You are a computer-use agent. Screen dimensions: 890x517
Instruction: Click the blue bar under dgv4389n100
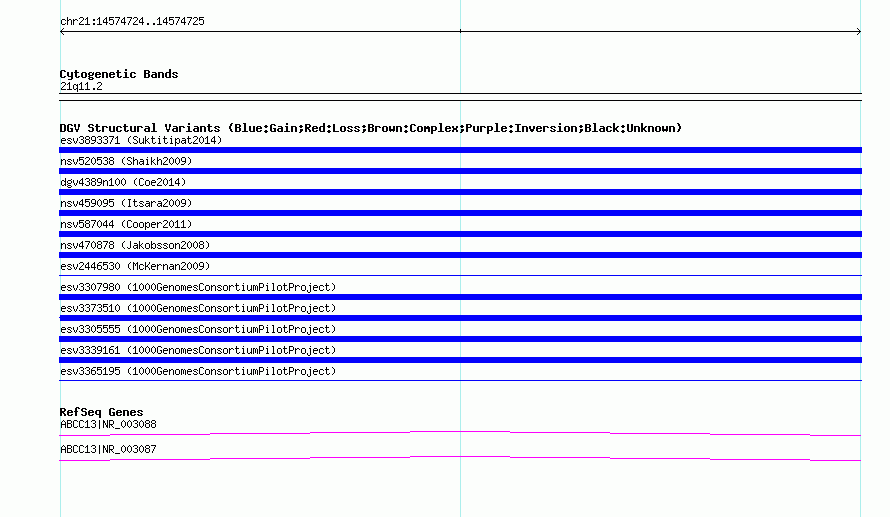click(460, 192)
